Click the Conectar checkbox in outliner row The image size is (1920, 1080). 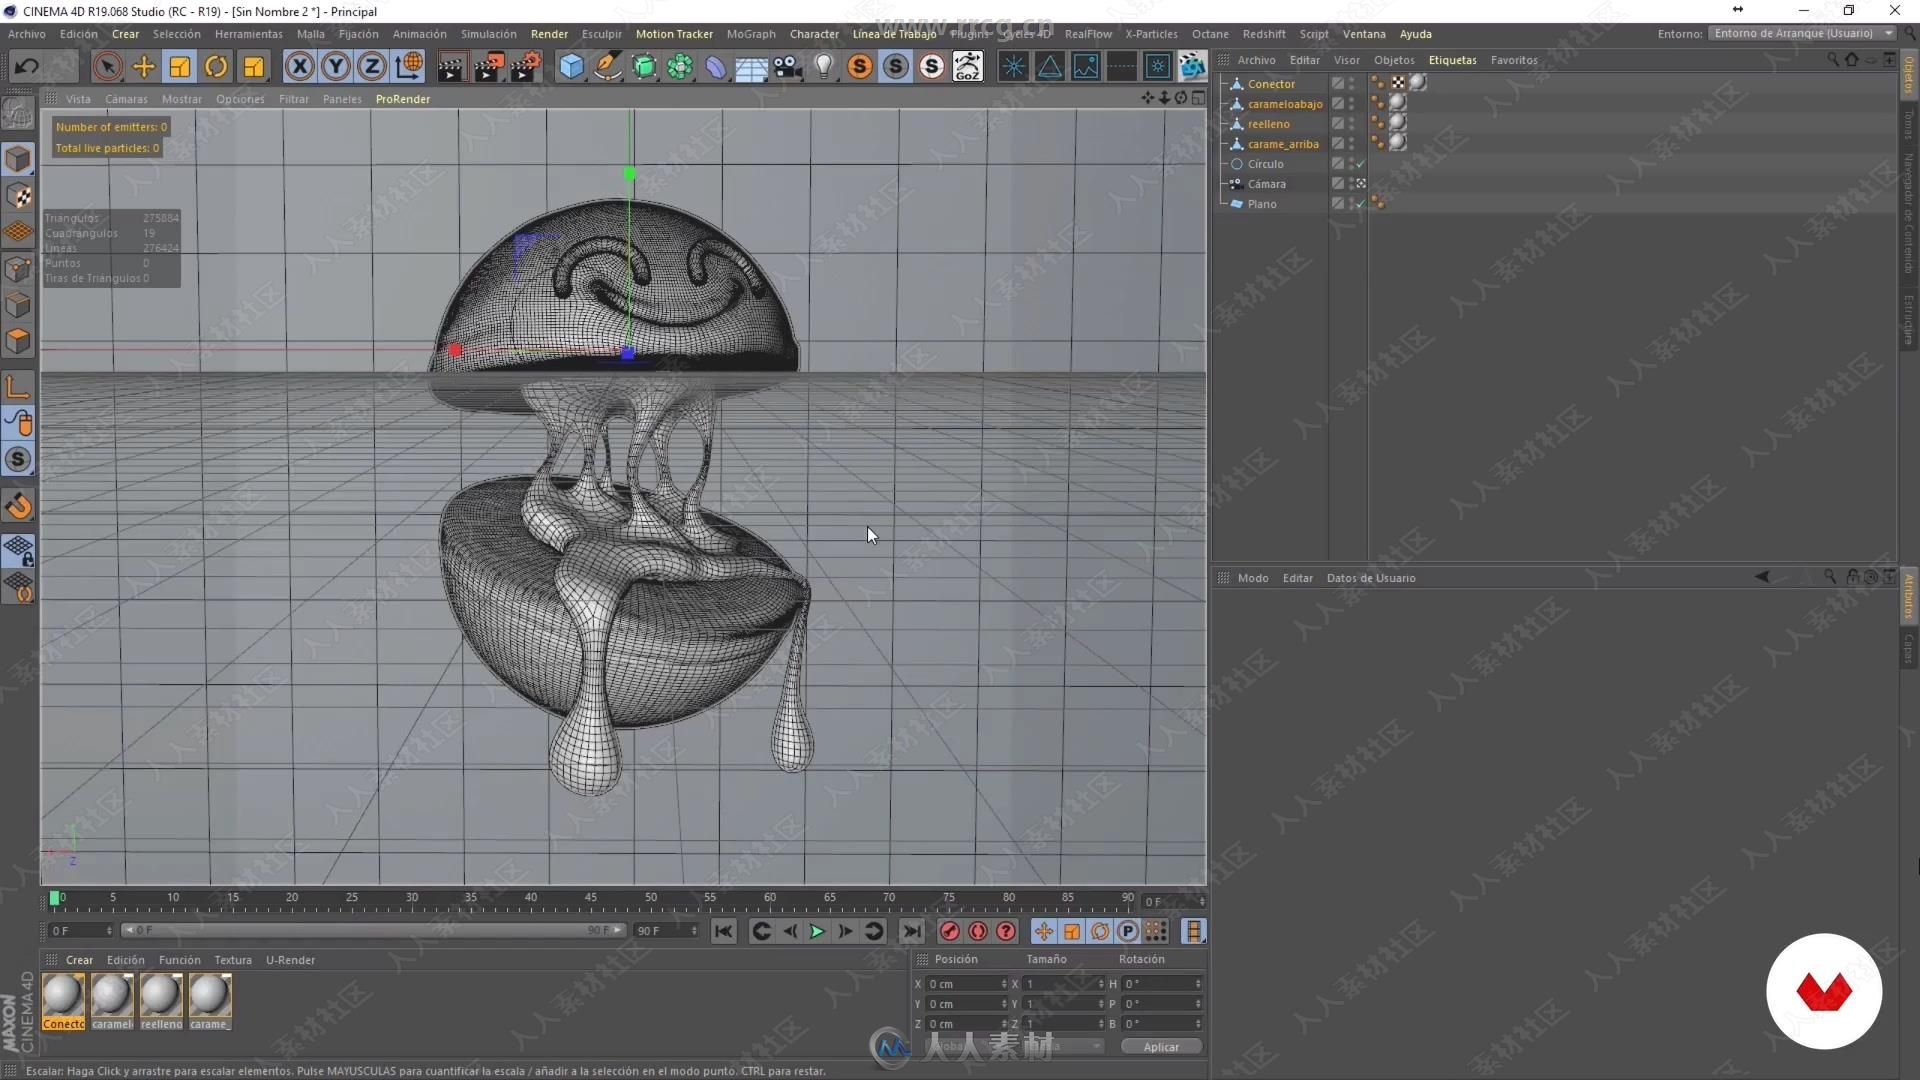point(1337,83)
